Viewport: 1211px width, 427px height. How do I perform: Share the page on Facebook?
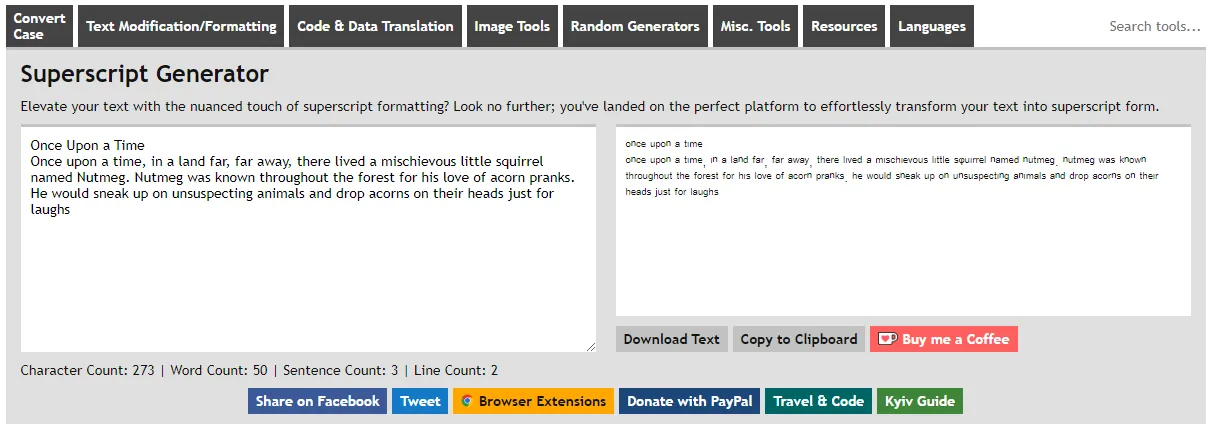(x=318, y=401)
